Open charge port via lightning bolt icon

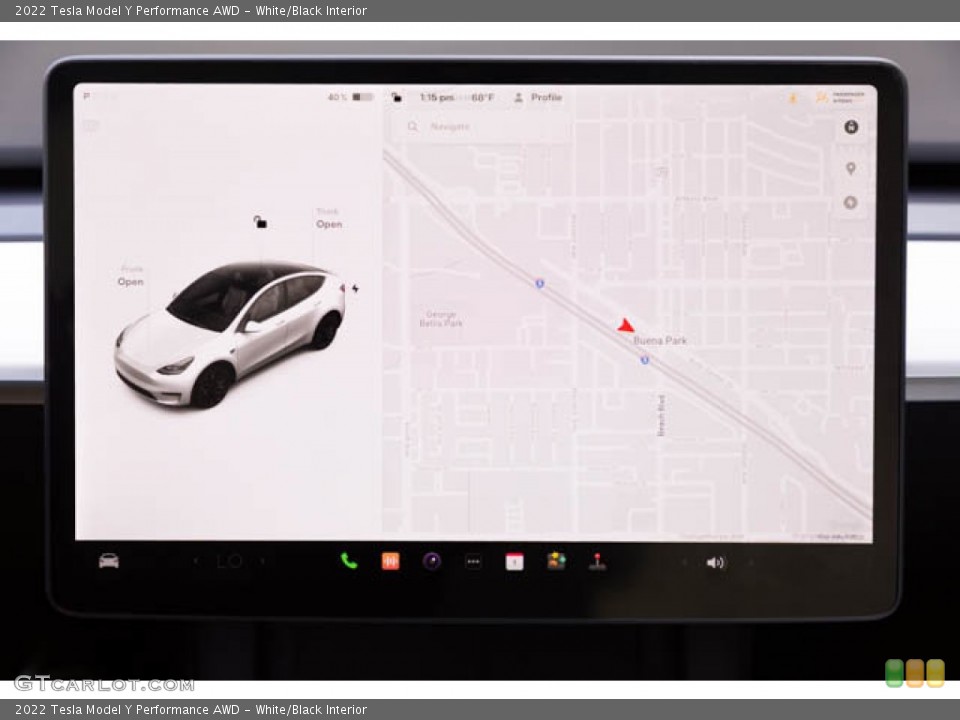click(x=356, y=288)
